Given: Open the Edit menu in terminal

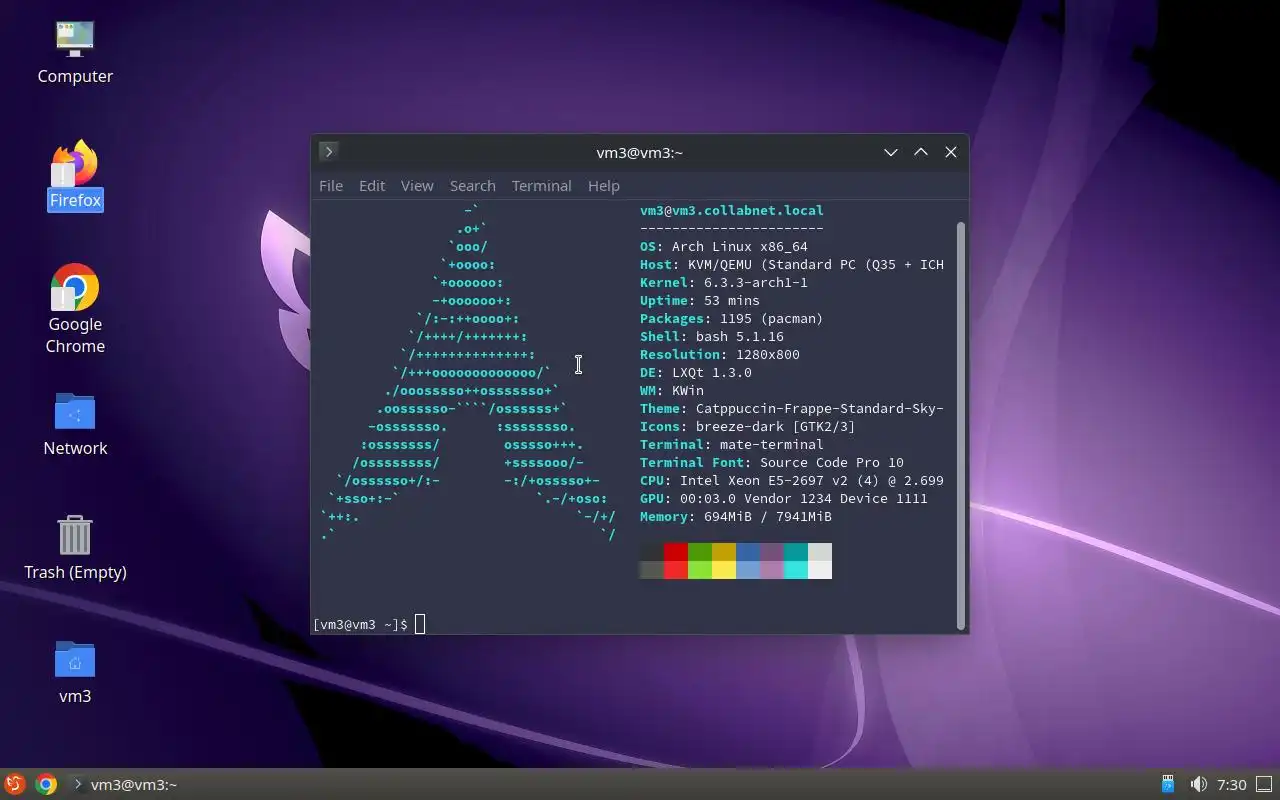Looking at the screenshot, I should 372,186.
